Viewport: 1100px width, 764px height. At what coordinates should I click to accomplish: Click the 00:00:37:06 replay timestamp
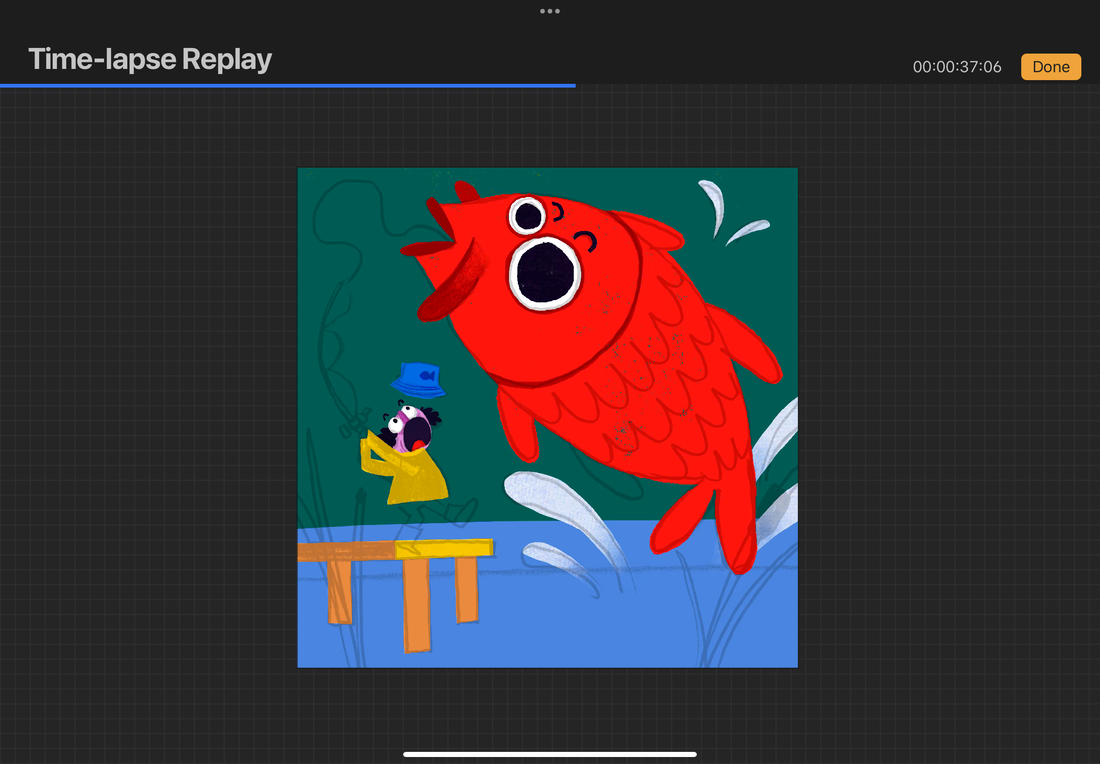click(x=956, y=67)
